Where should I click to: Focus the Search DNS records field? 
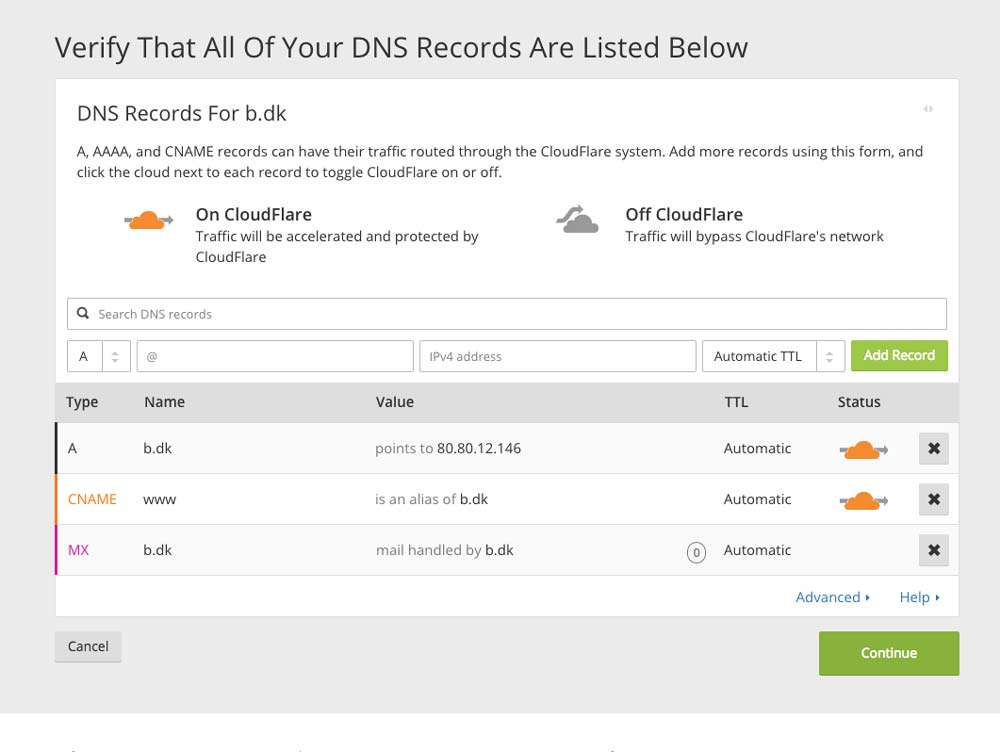point(515,314)
